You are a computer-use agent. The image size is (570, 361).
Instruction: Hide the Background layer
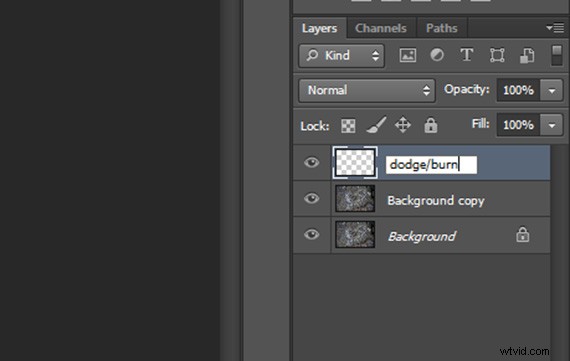[x=312, y=234]
